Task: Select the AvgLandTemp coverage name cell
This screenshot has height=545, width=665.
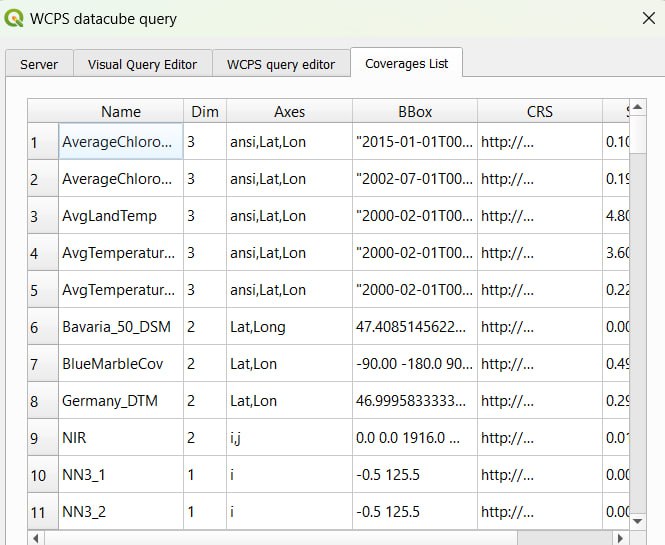Action: 120,216
